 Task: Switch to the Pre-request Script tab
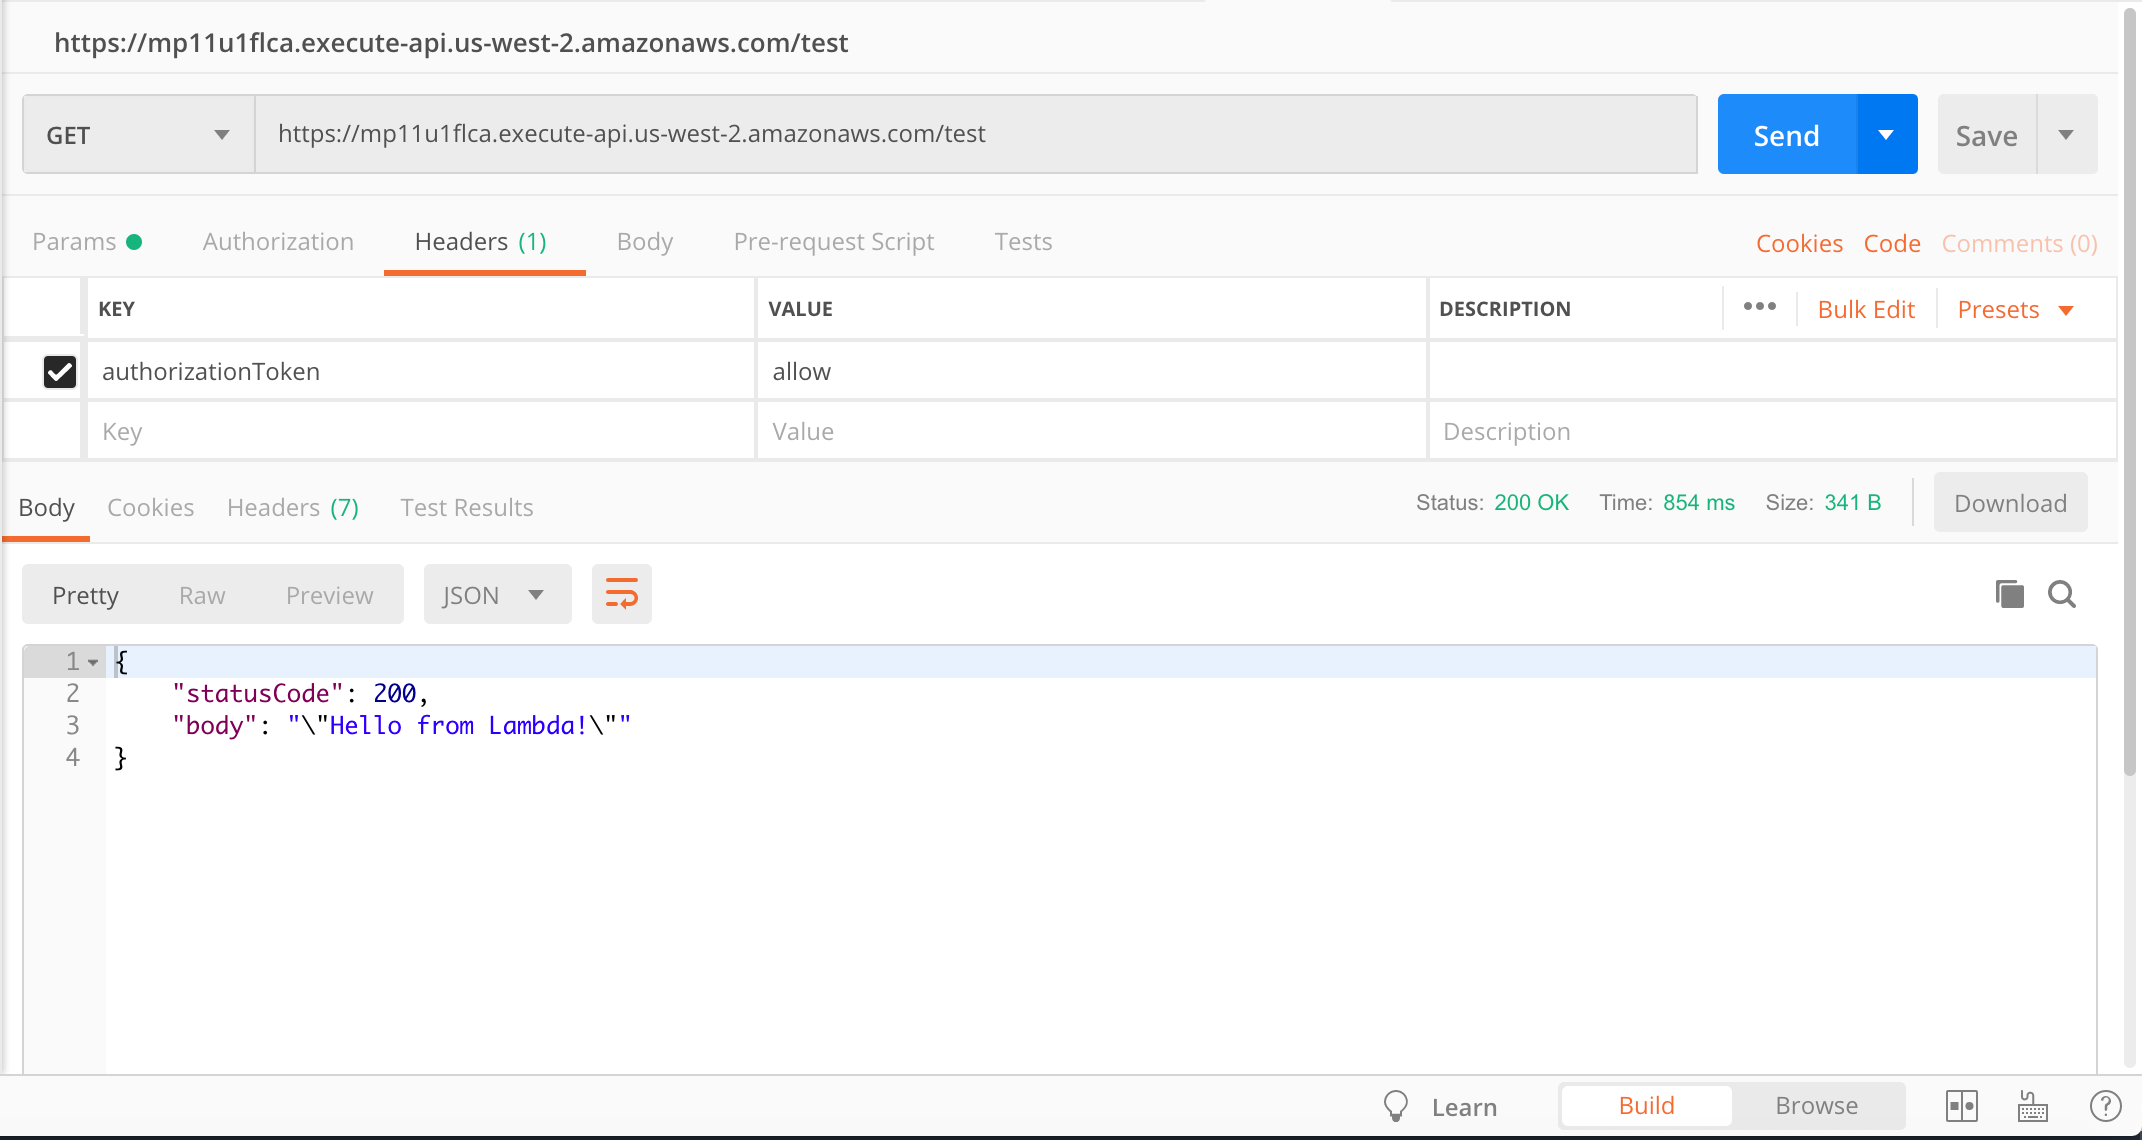tap(834, 241)
